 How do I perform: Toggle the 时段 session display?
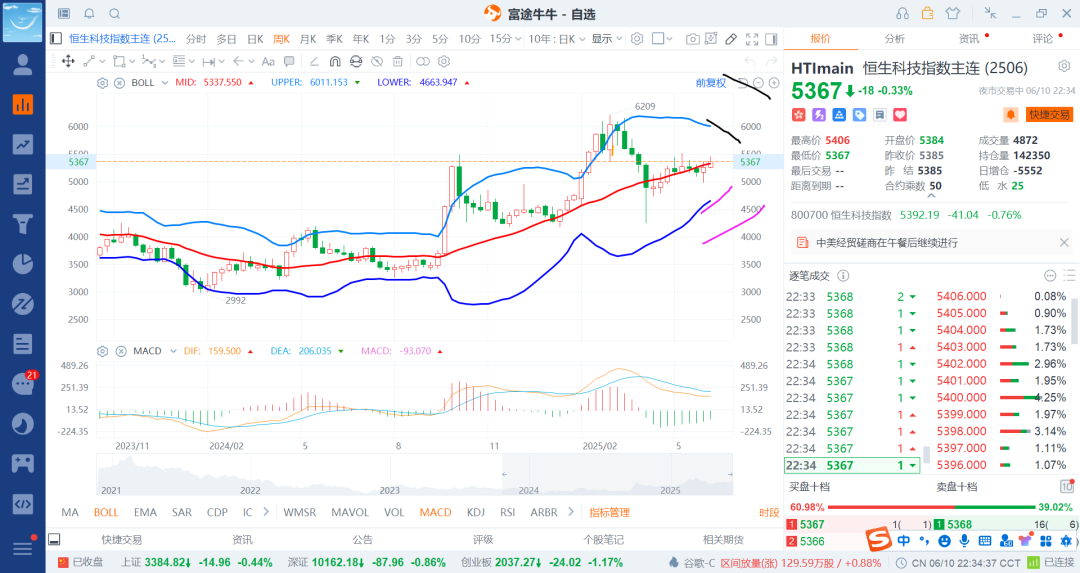(x=768, y=512)
